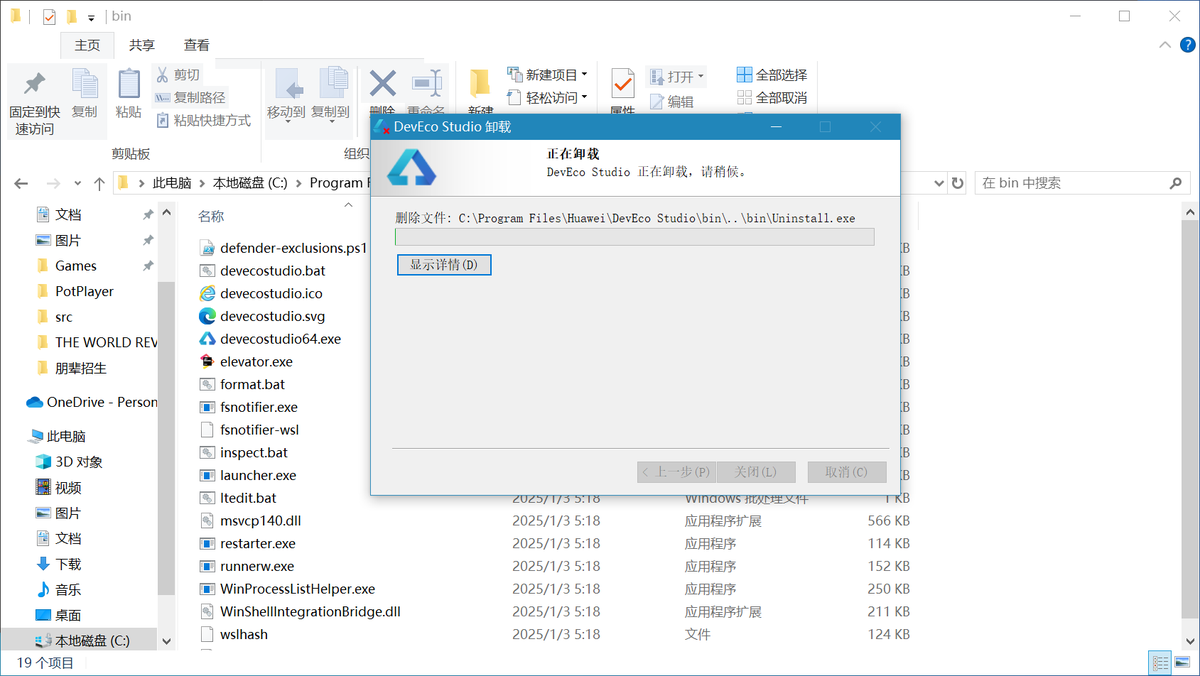Image resolution: width=1200 pixels, height=676 pixels.
Task: Go back with the Back arrow
Action: pos(22,184)
